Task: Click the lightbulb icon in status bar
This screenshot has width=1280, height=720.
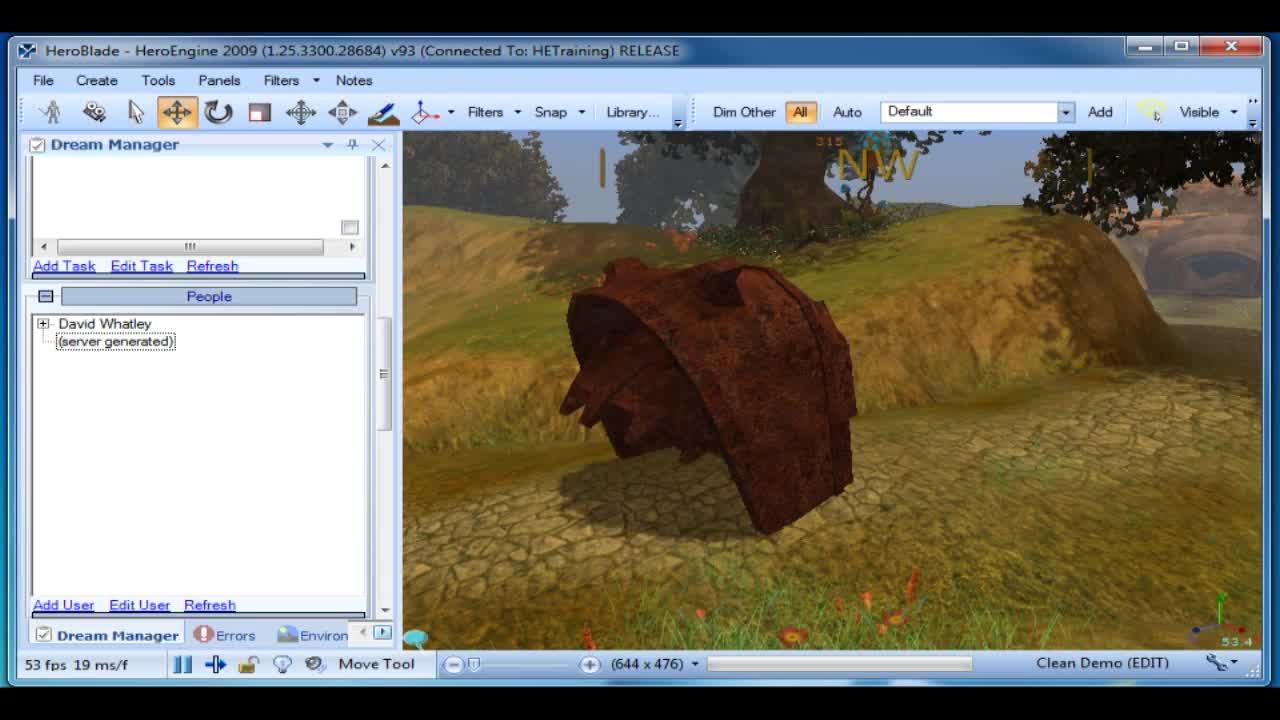Action: [x=282, y=664]
